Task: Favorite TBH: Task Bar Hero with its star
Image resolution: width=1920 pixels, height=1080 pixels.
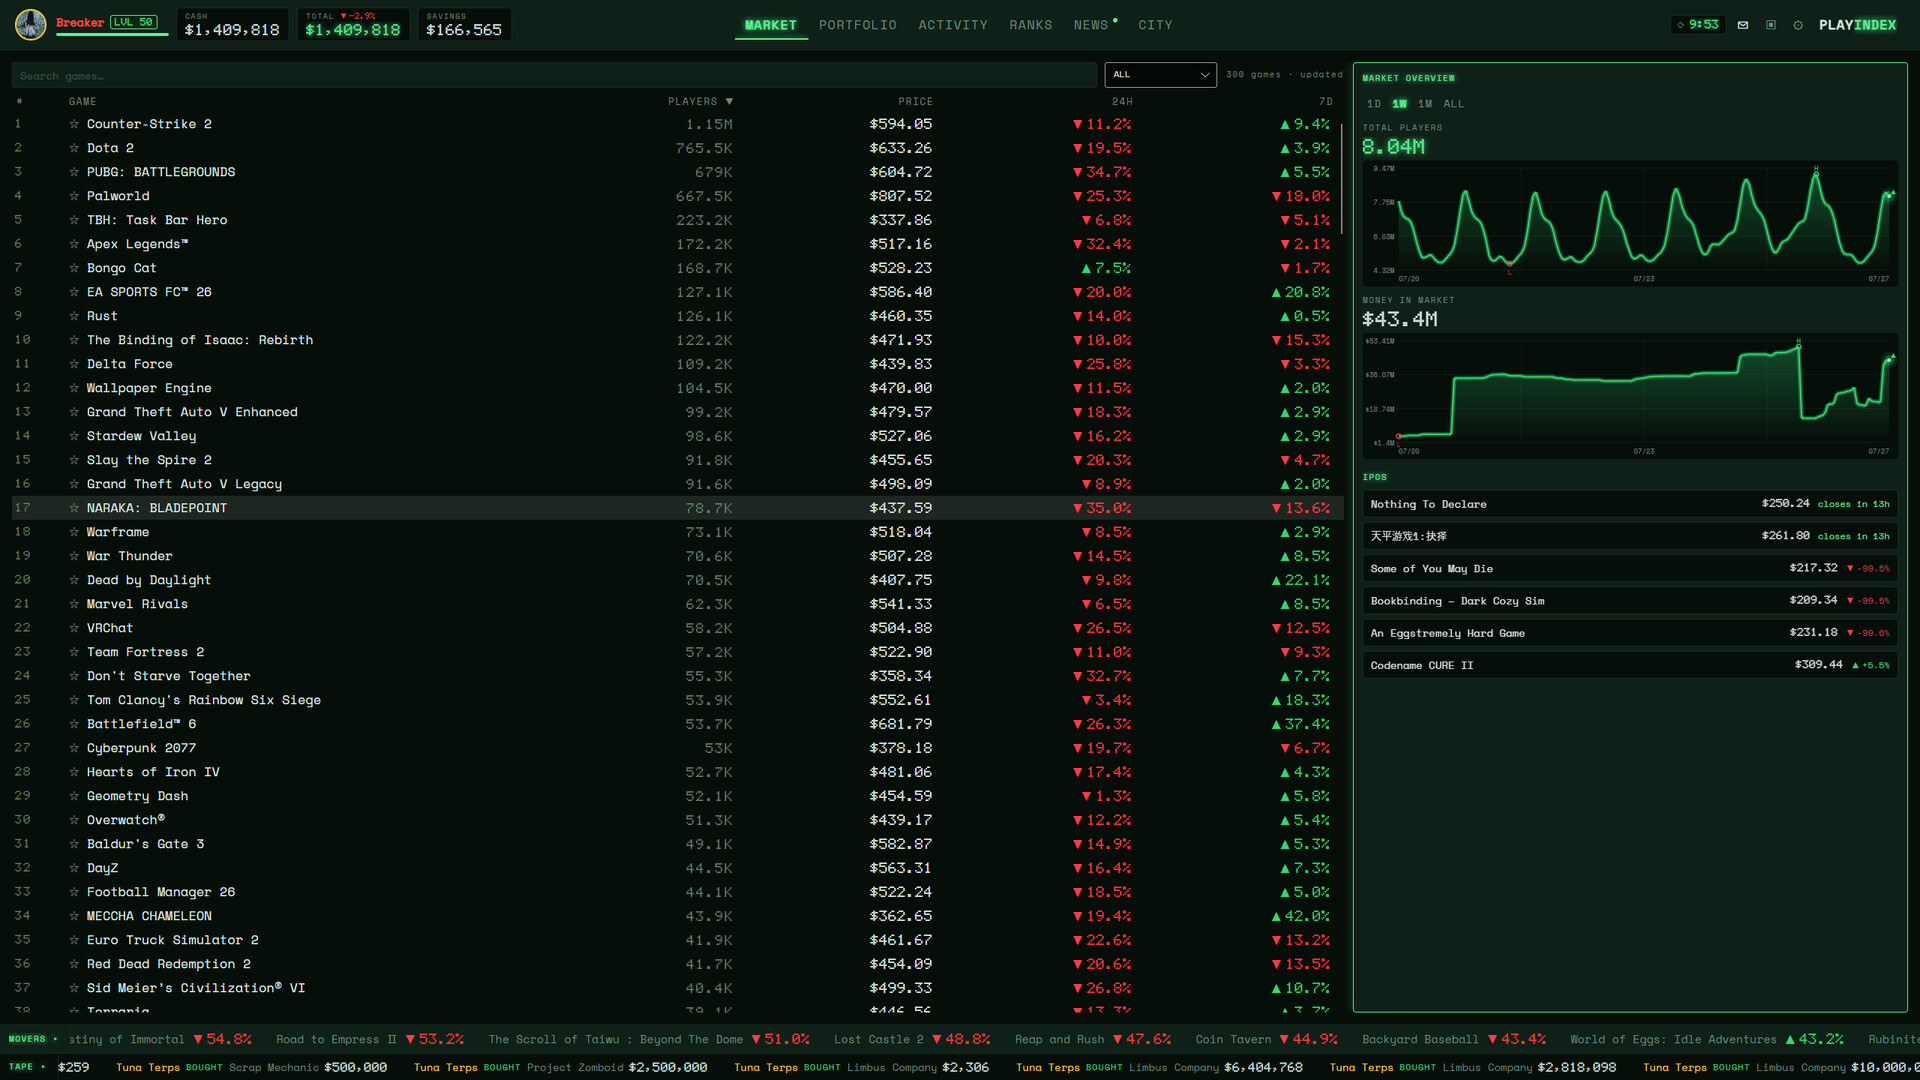Action: click(x=74, y=220)
